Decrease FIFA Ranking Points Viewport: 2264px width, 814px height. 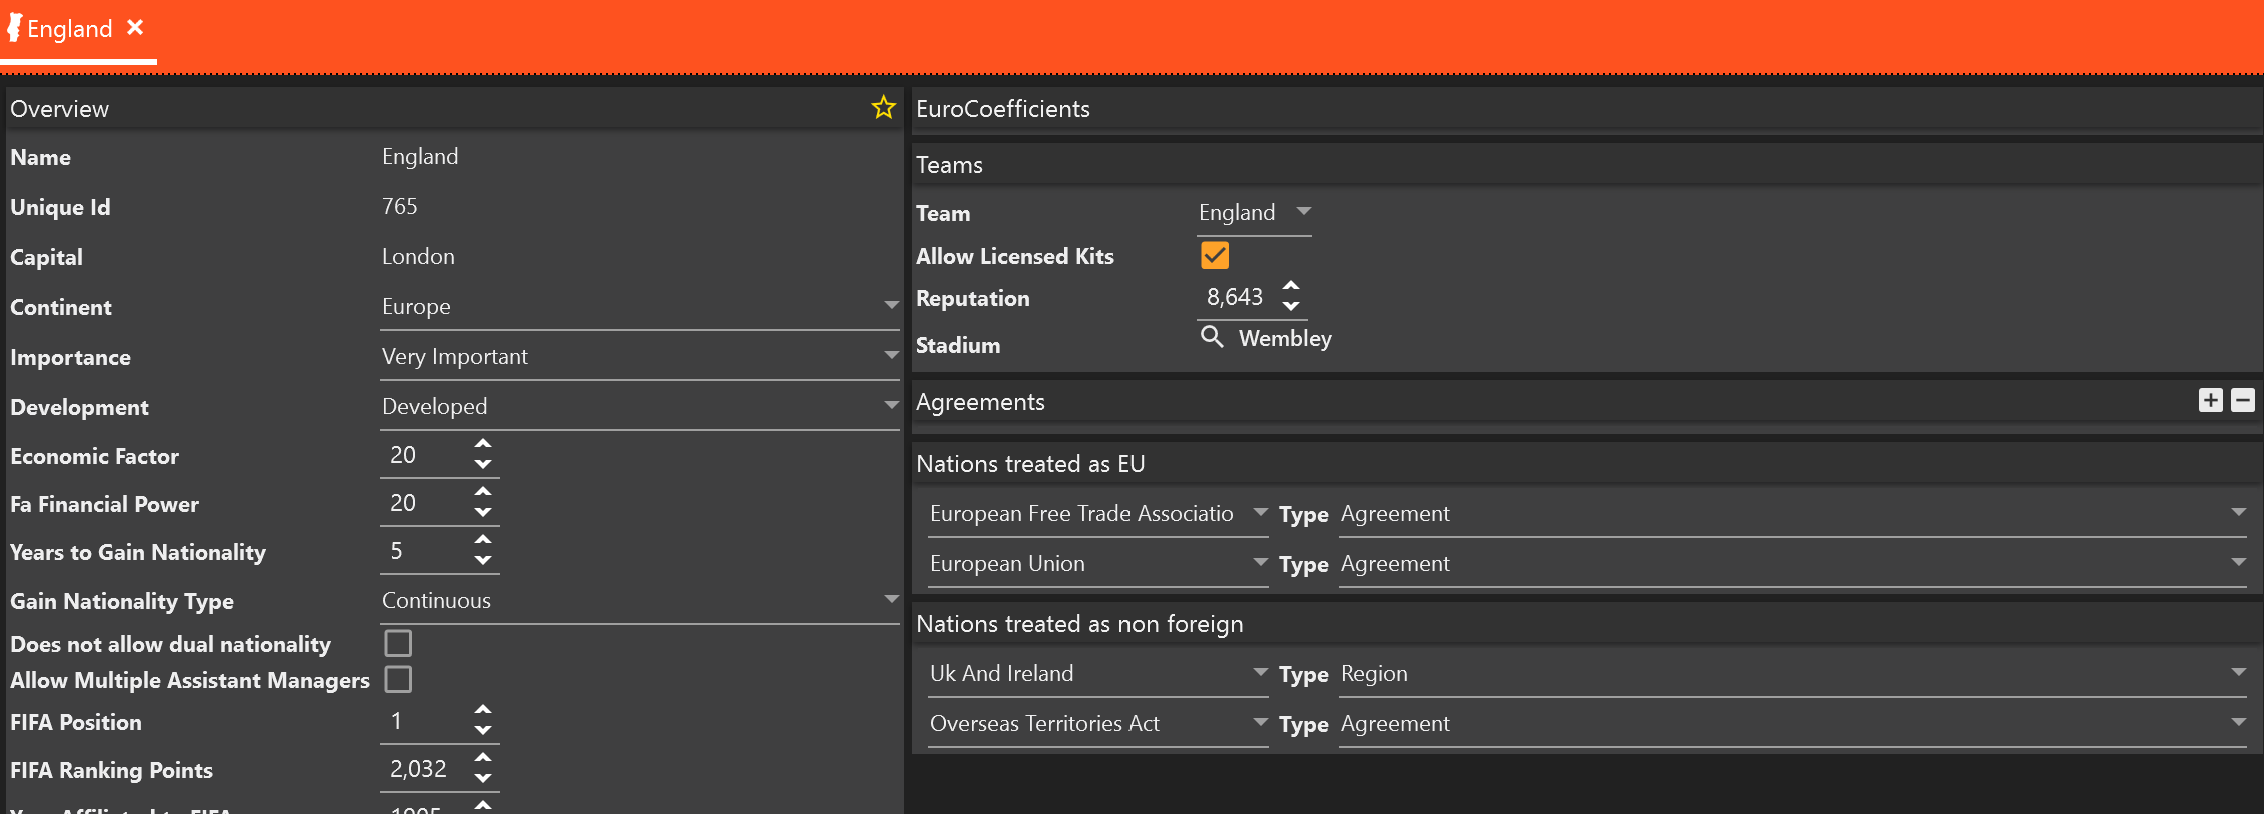[483, 778]
